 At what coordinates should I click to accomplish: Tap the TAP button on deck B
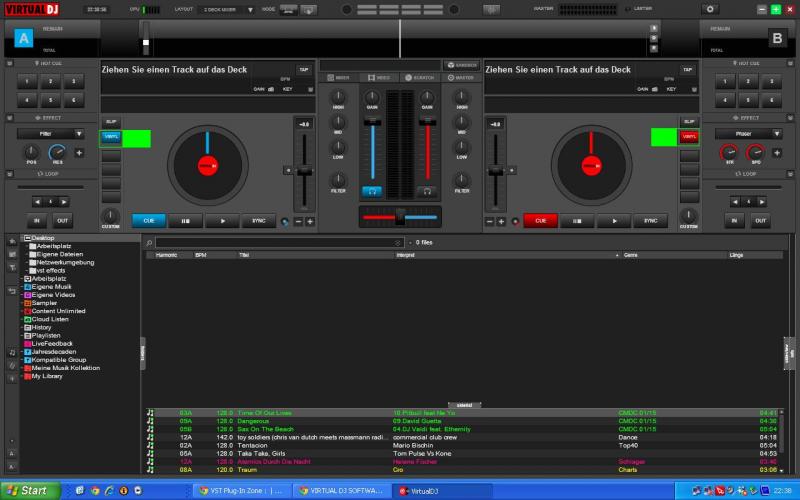pyautogui.click(x=687, y=69)
